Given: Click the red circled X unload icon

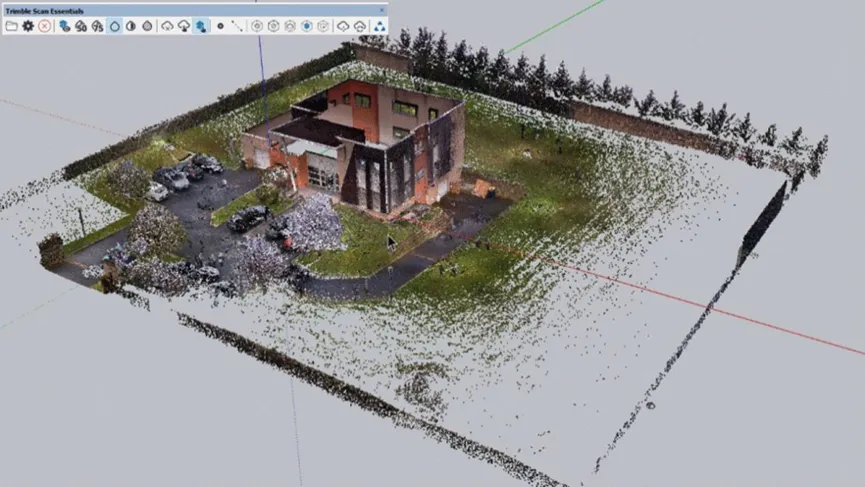Looking at the screenshot, I should 45,26.
